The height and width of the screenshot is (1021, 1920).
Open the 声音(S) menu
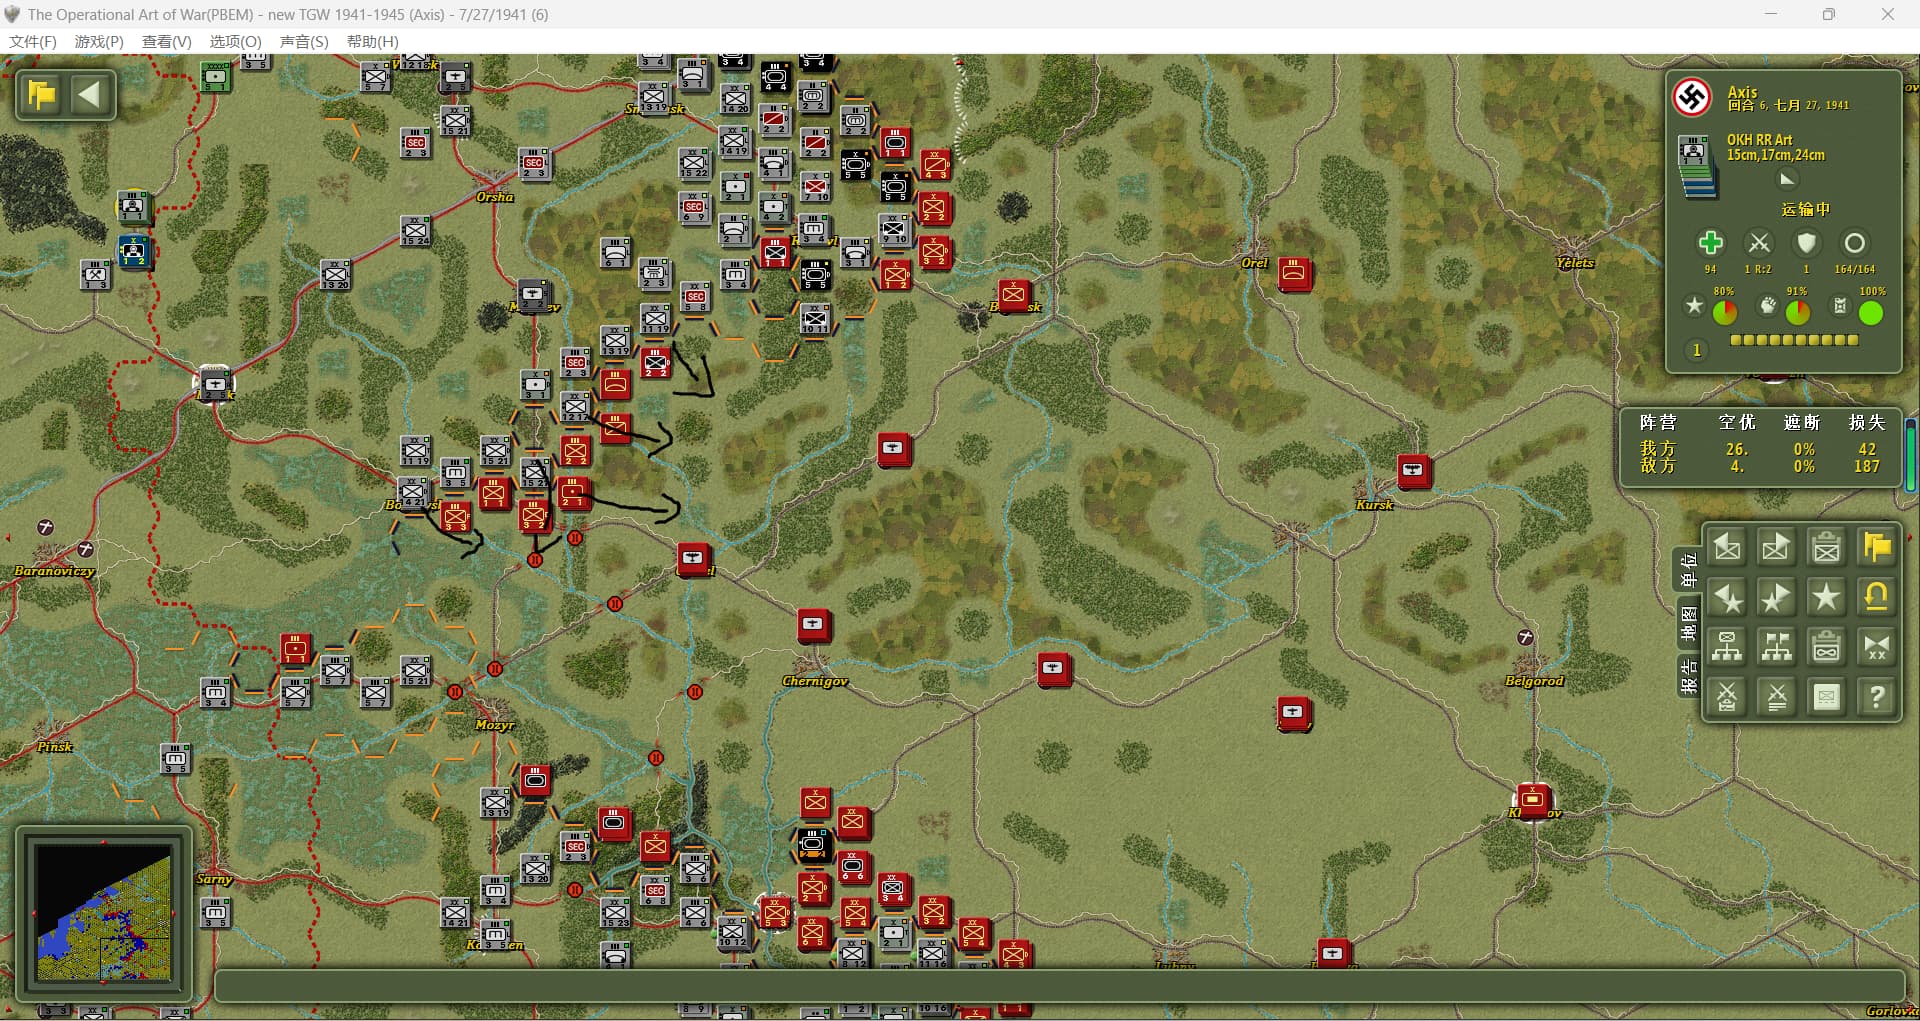coord(304,41)
